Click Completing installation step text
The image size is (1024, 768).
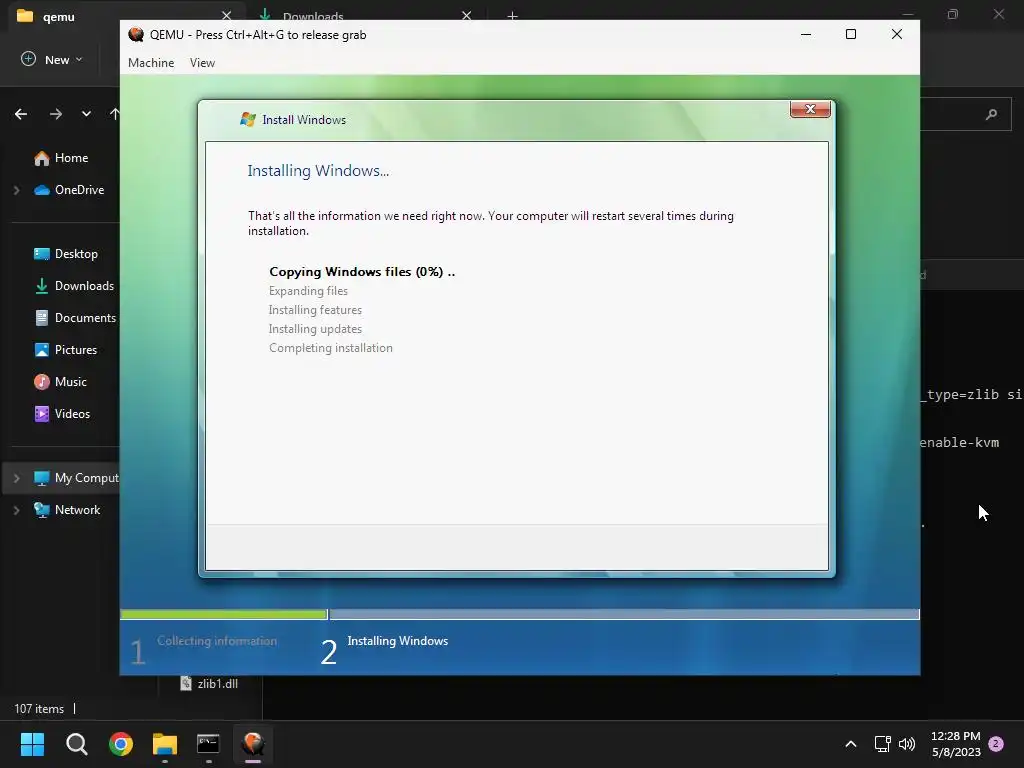pyautogui.click(x=331, y=348)
